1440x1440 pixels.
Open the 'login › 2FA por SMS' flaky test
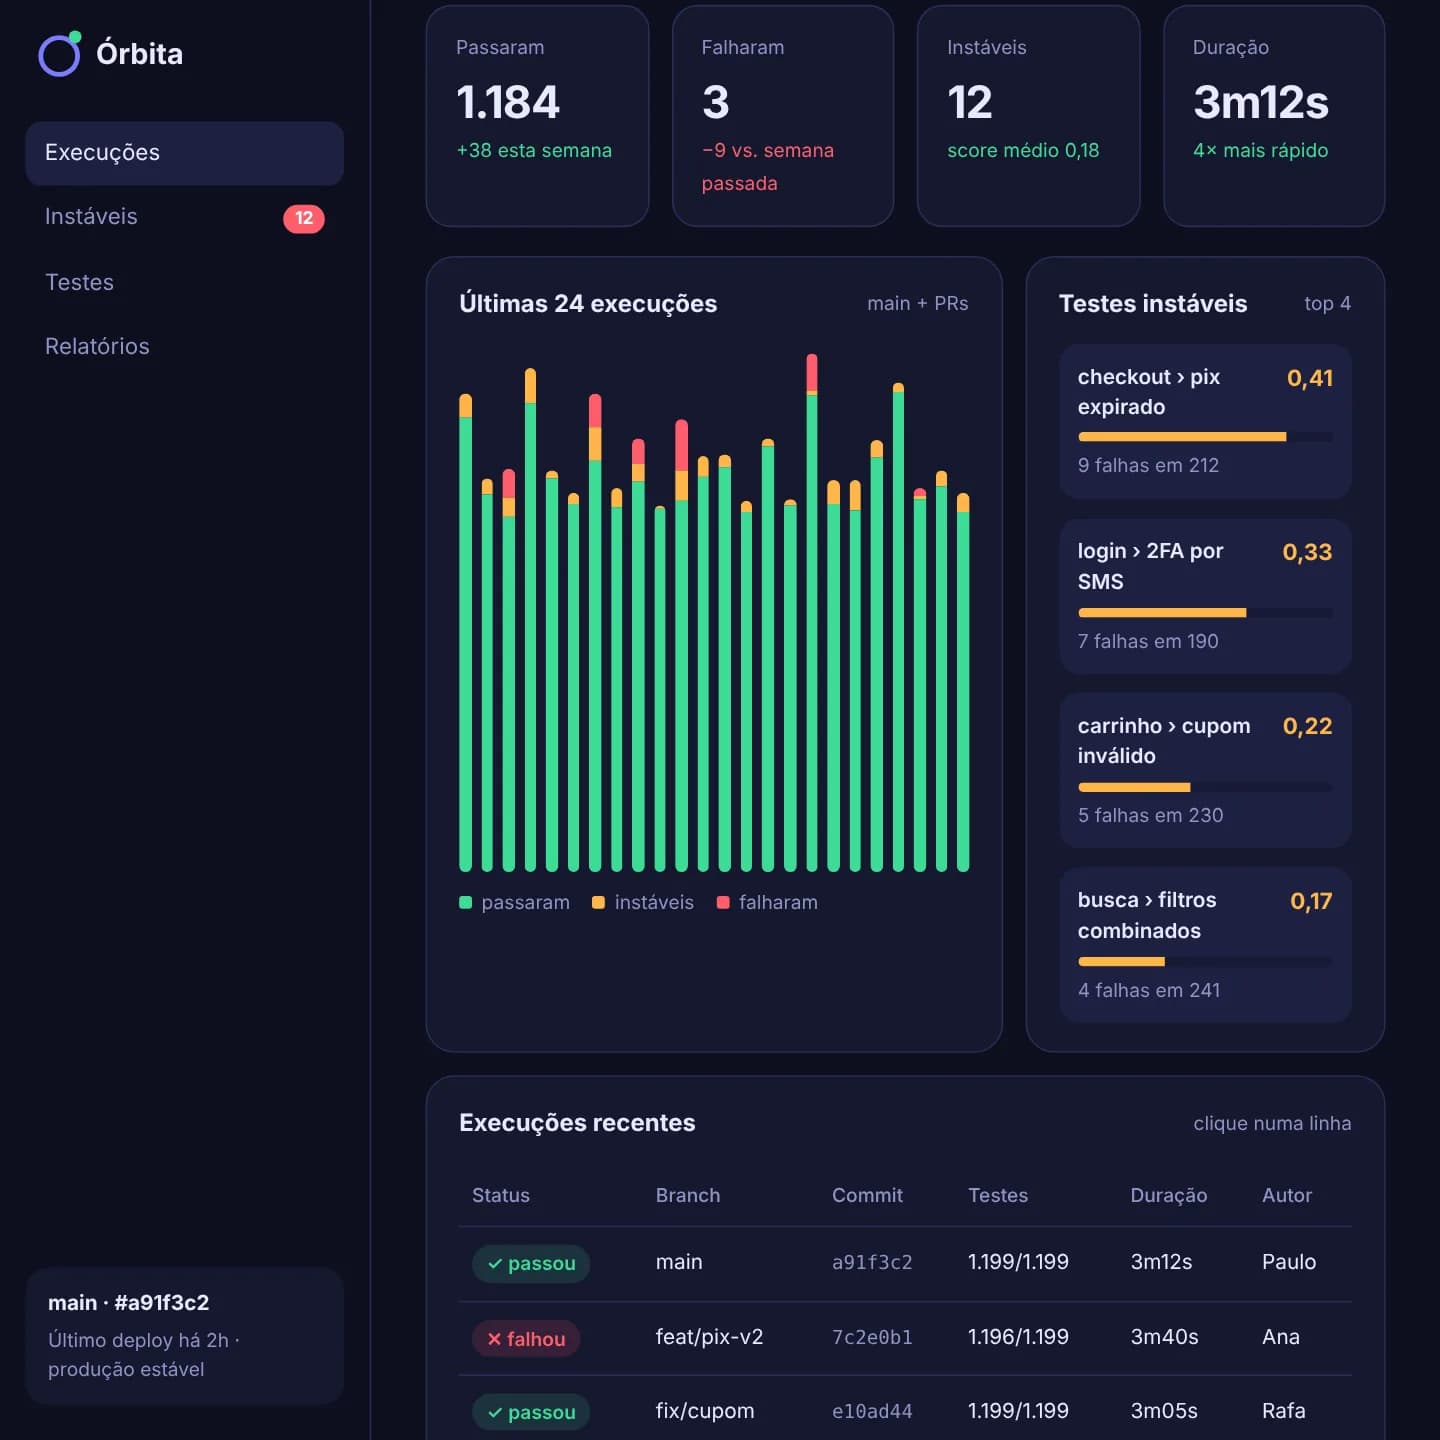(x=1206, y=596)
